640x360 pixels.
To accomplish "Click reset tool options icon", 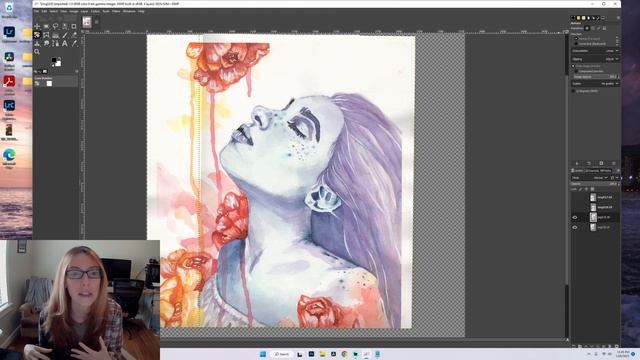I will 613,163.
